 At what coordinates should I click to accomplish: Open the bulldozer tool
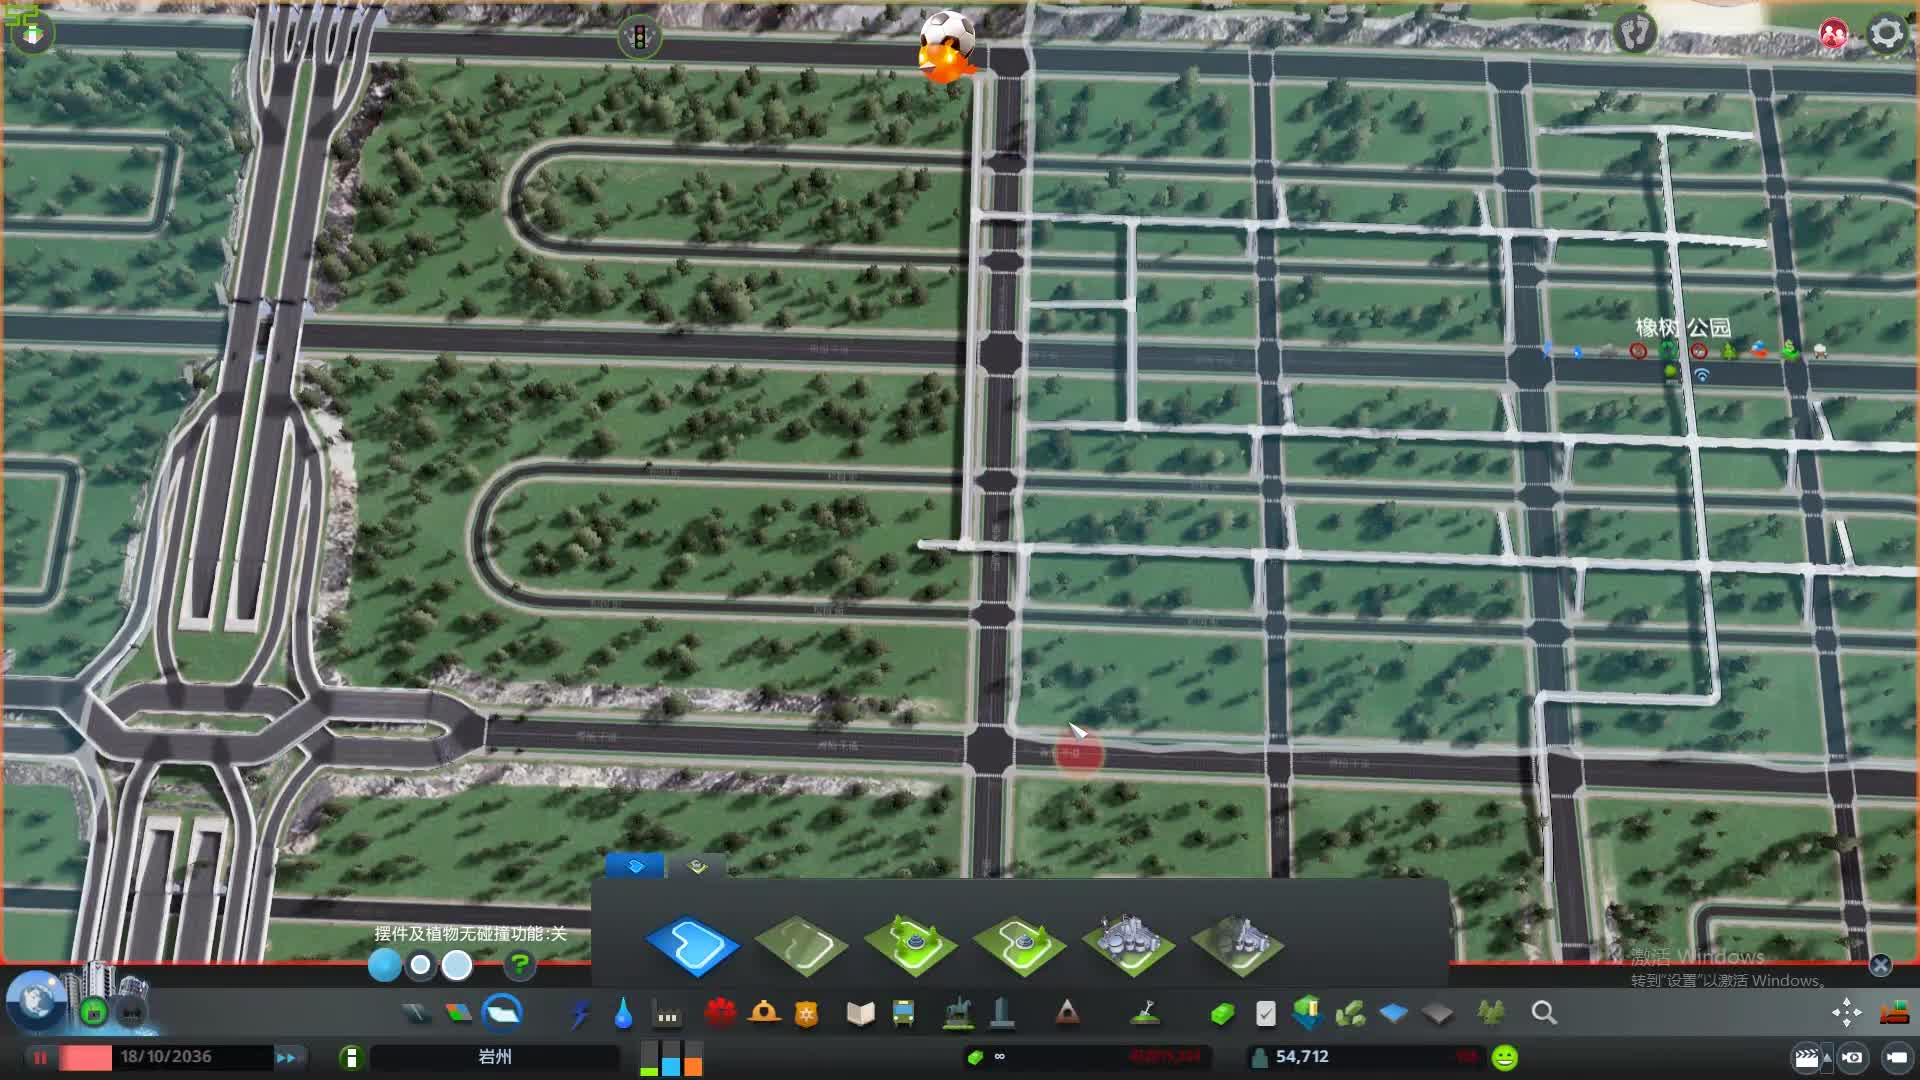click(x=1894, y=1014)
